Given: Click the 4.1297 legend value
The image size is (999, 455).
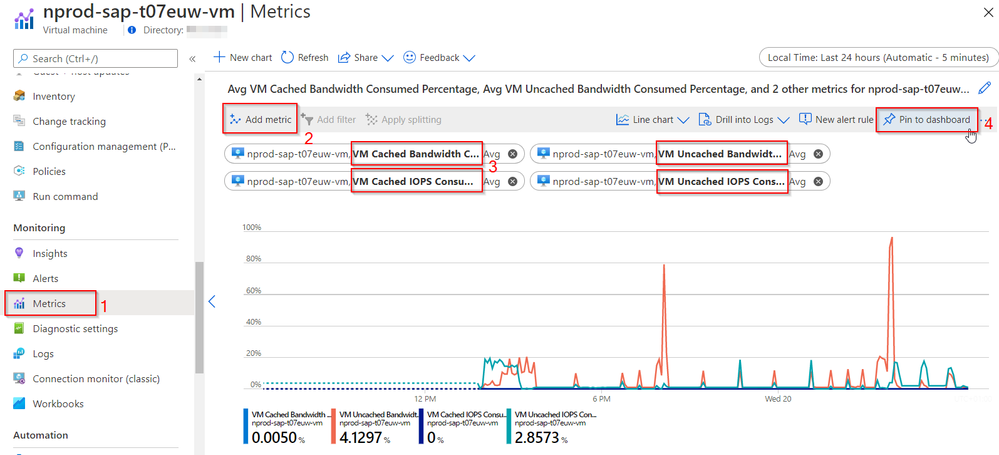Looking at the screenshot, I should tap(363, 437).
